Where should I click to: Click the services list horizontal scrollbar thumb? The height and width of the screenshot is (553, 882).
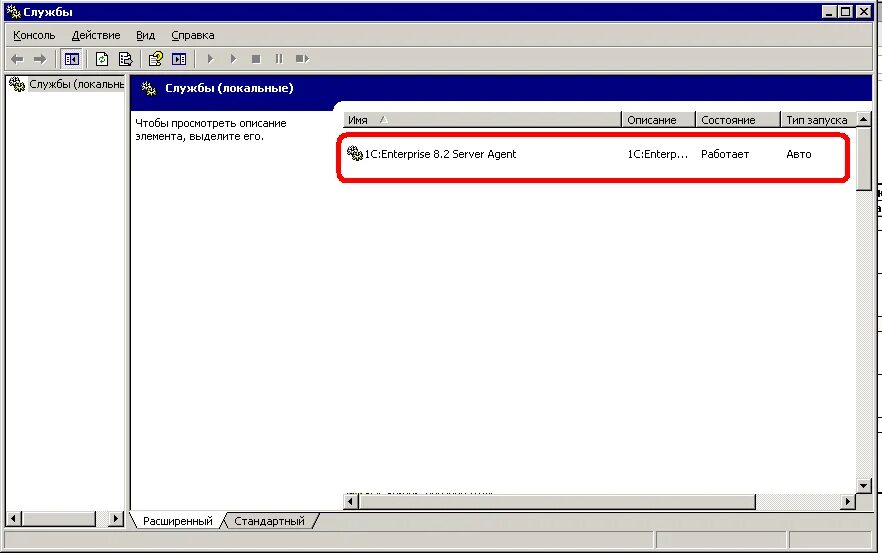pyautogui.click(x=557, y=501)
